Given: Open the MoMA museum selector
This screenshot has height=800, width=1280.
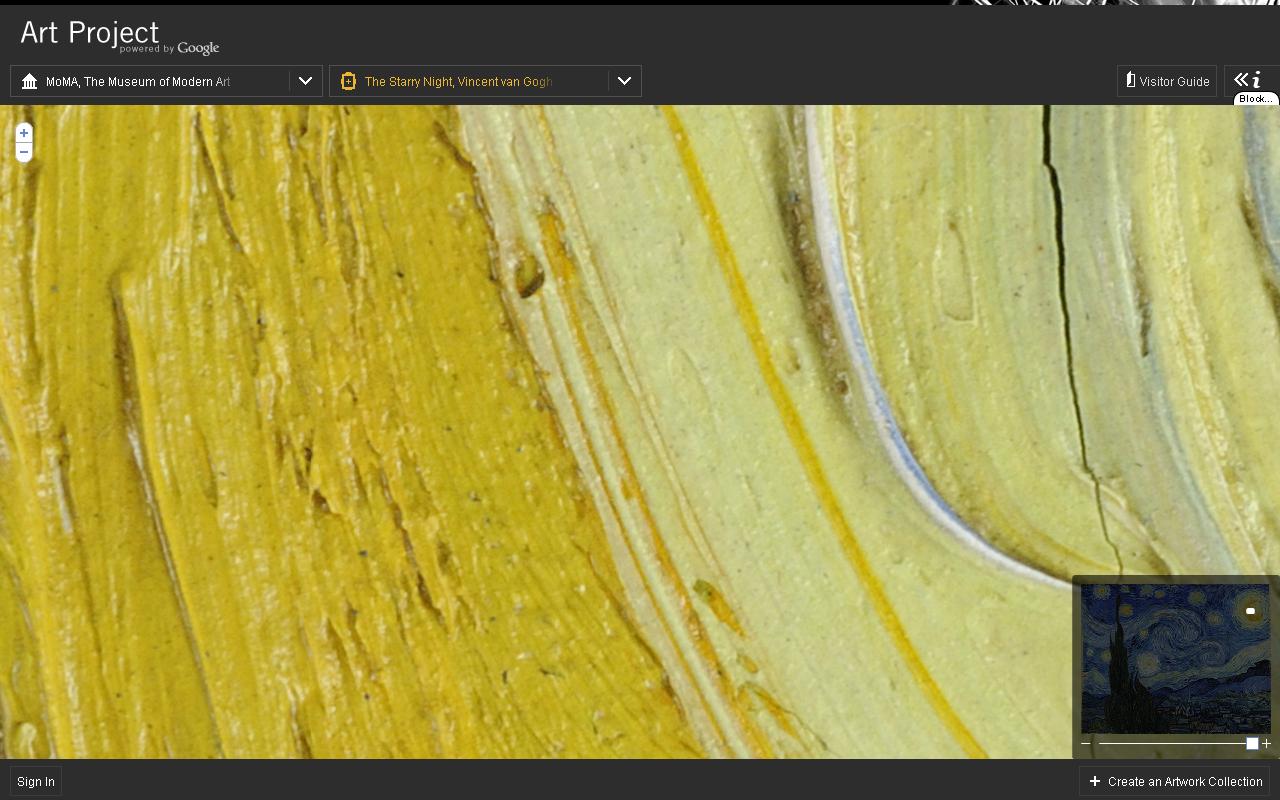Looking at the screenshot, I should tap(166, 81).
